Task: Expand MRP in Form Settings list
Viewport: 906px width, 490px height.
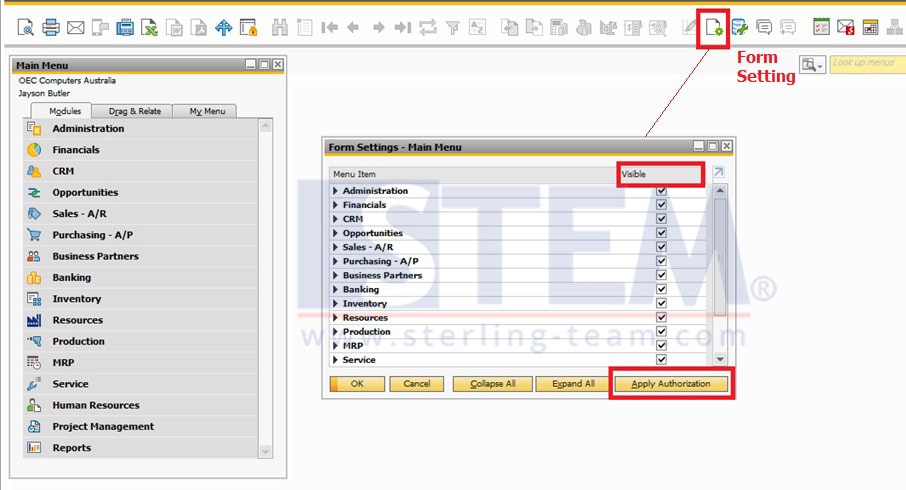Action: coord(335,346)
